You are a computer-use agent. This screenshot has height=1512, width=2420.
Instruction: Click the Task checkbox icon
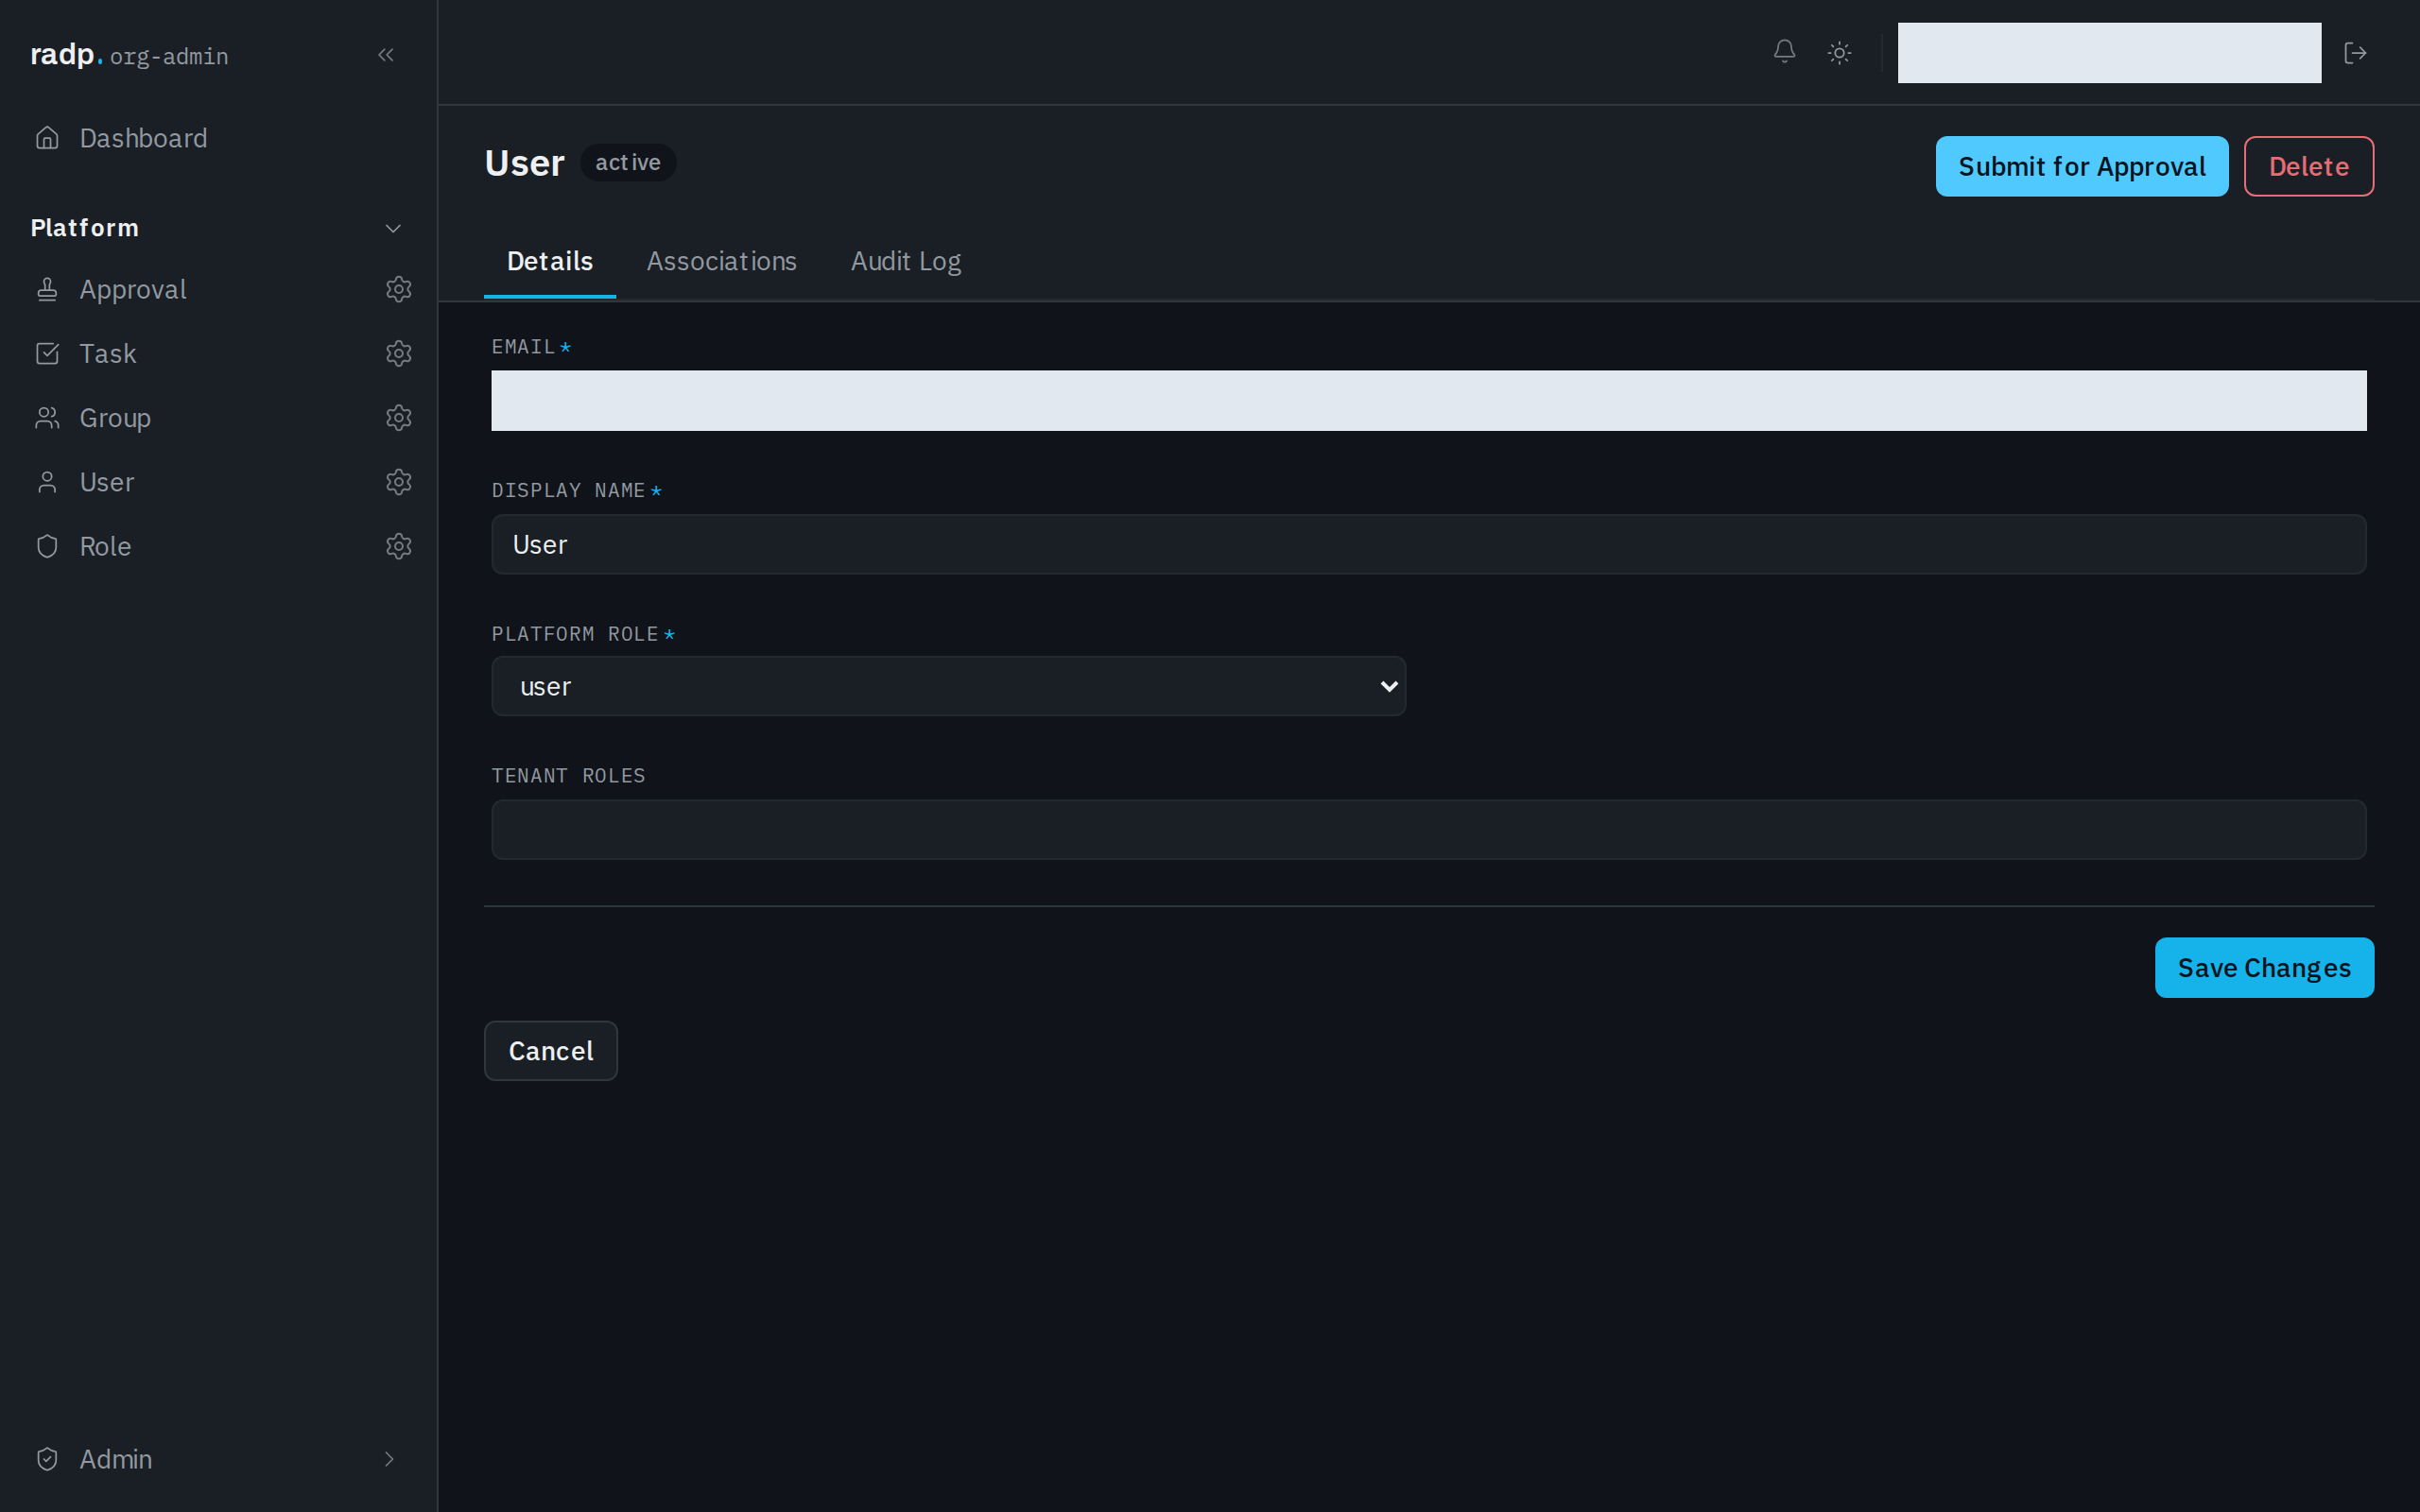tap(47, 354)
